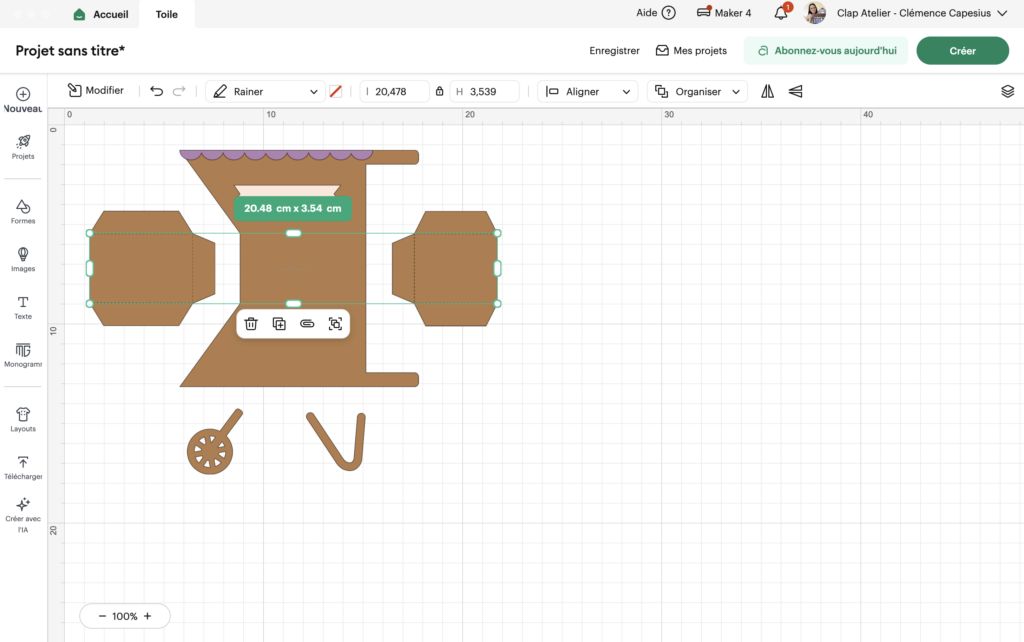
Task: Open the line color swatch
Action: (336, 91)
